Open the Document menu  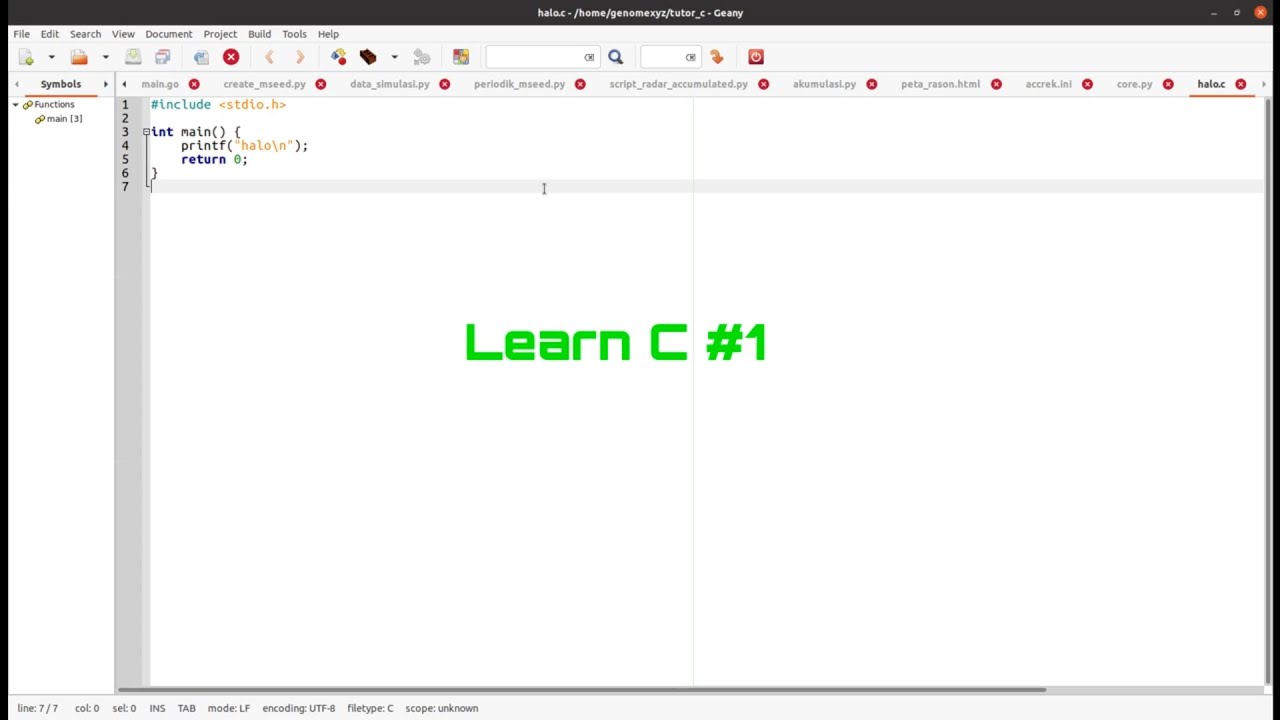(x=169, y=34)
